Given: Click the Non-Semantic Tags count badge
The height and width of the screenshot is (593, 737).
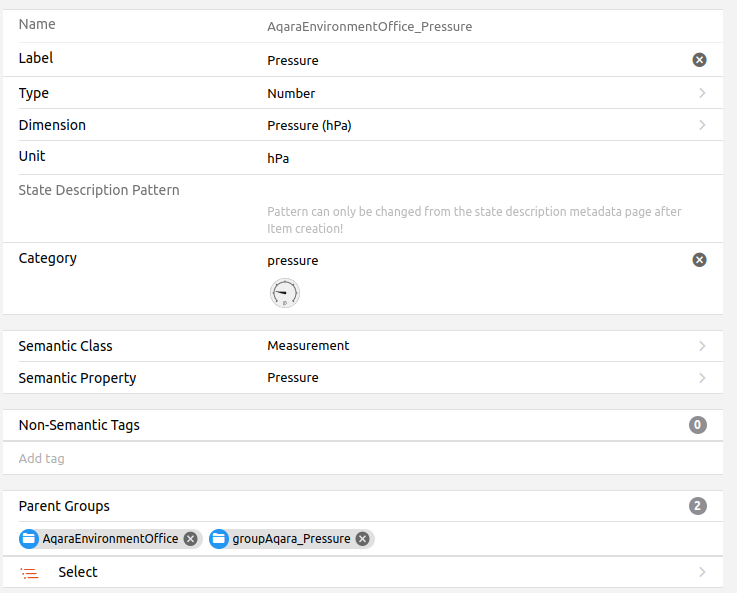Looking at the screenshot, I should [x=698, y=425].
